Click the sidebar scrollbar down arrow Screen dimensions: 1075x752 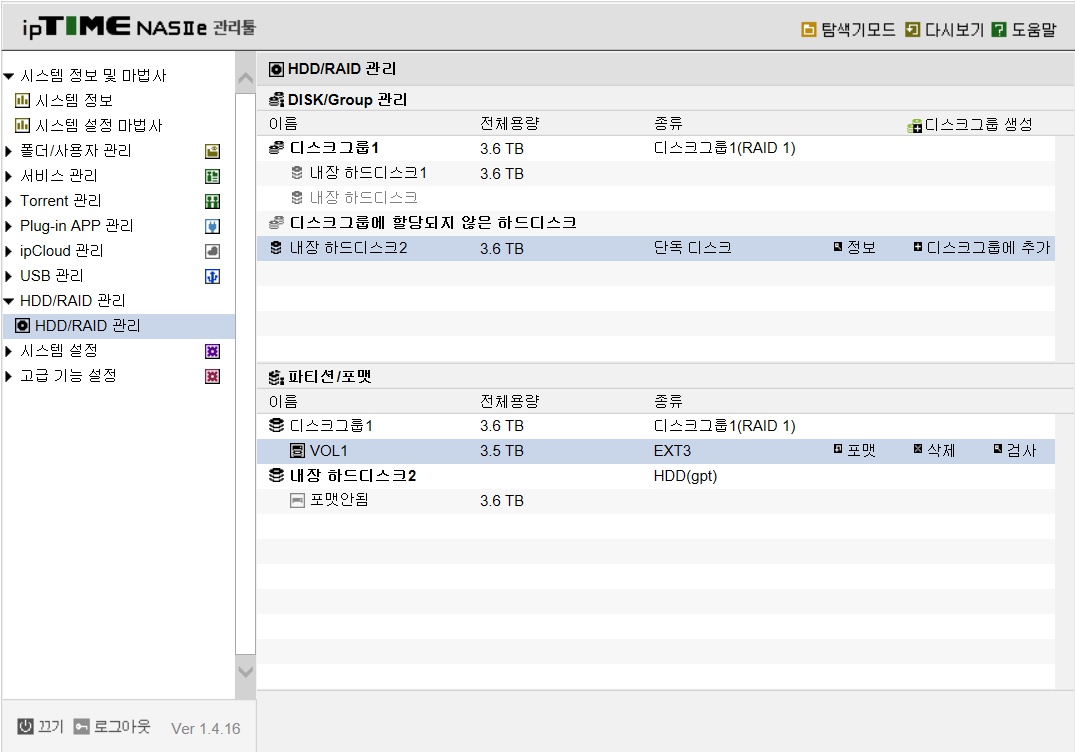(245, 672)
